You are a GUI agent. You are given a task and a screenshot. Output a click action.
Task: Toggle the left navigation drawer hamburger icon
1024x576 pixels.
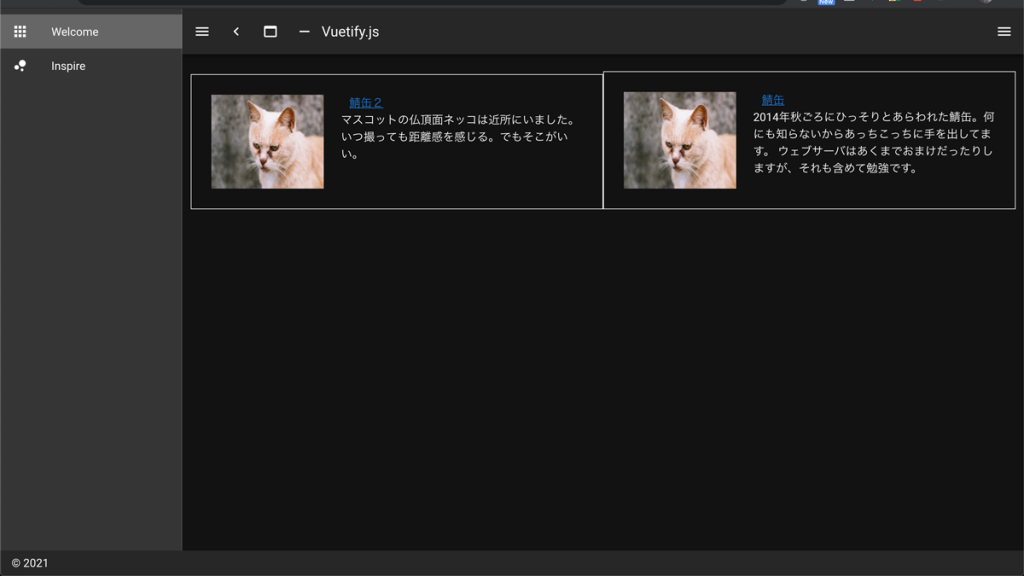(202, 31)
